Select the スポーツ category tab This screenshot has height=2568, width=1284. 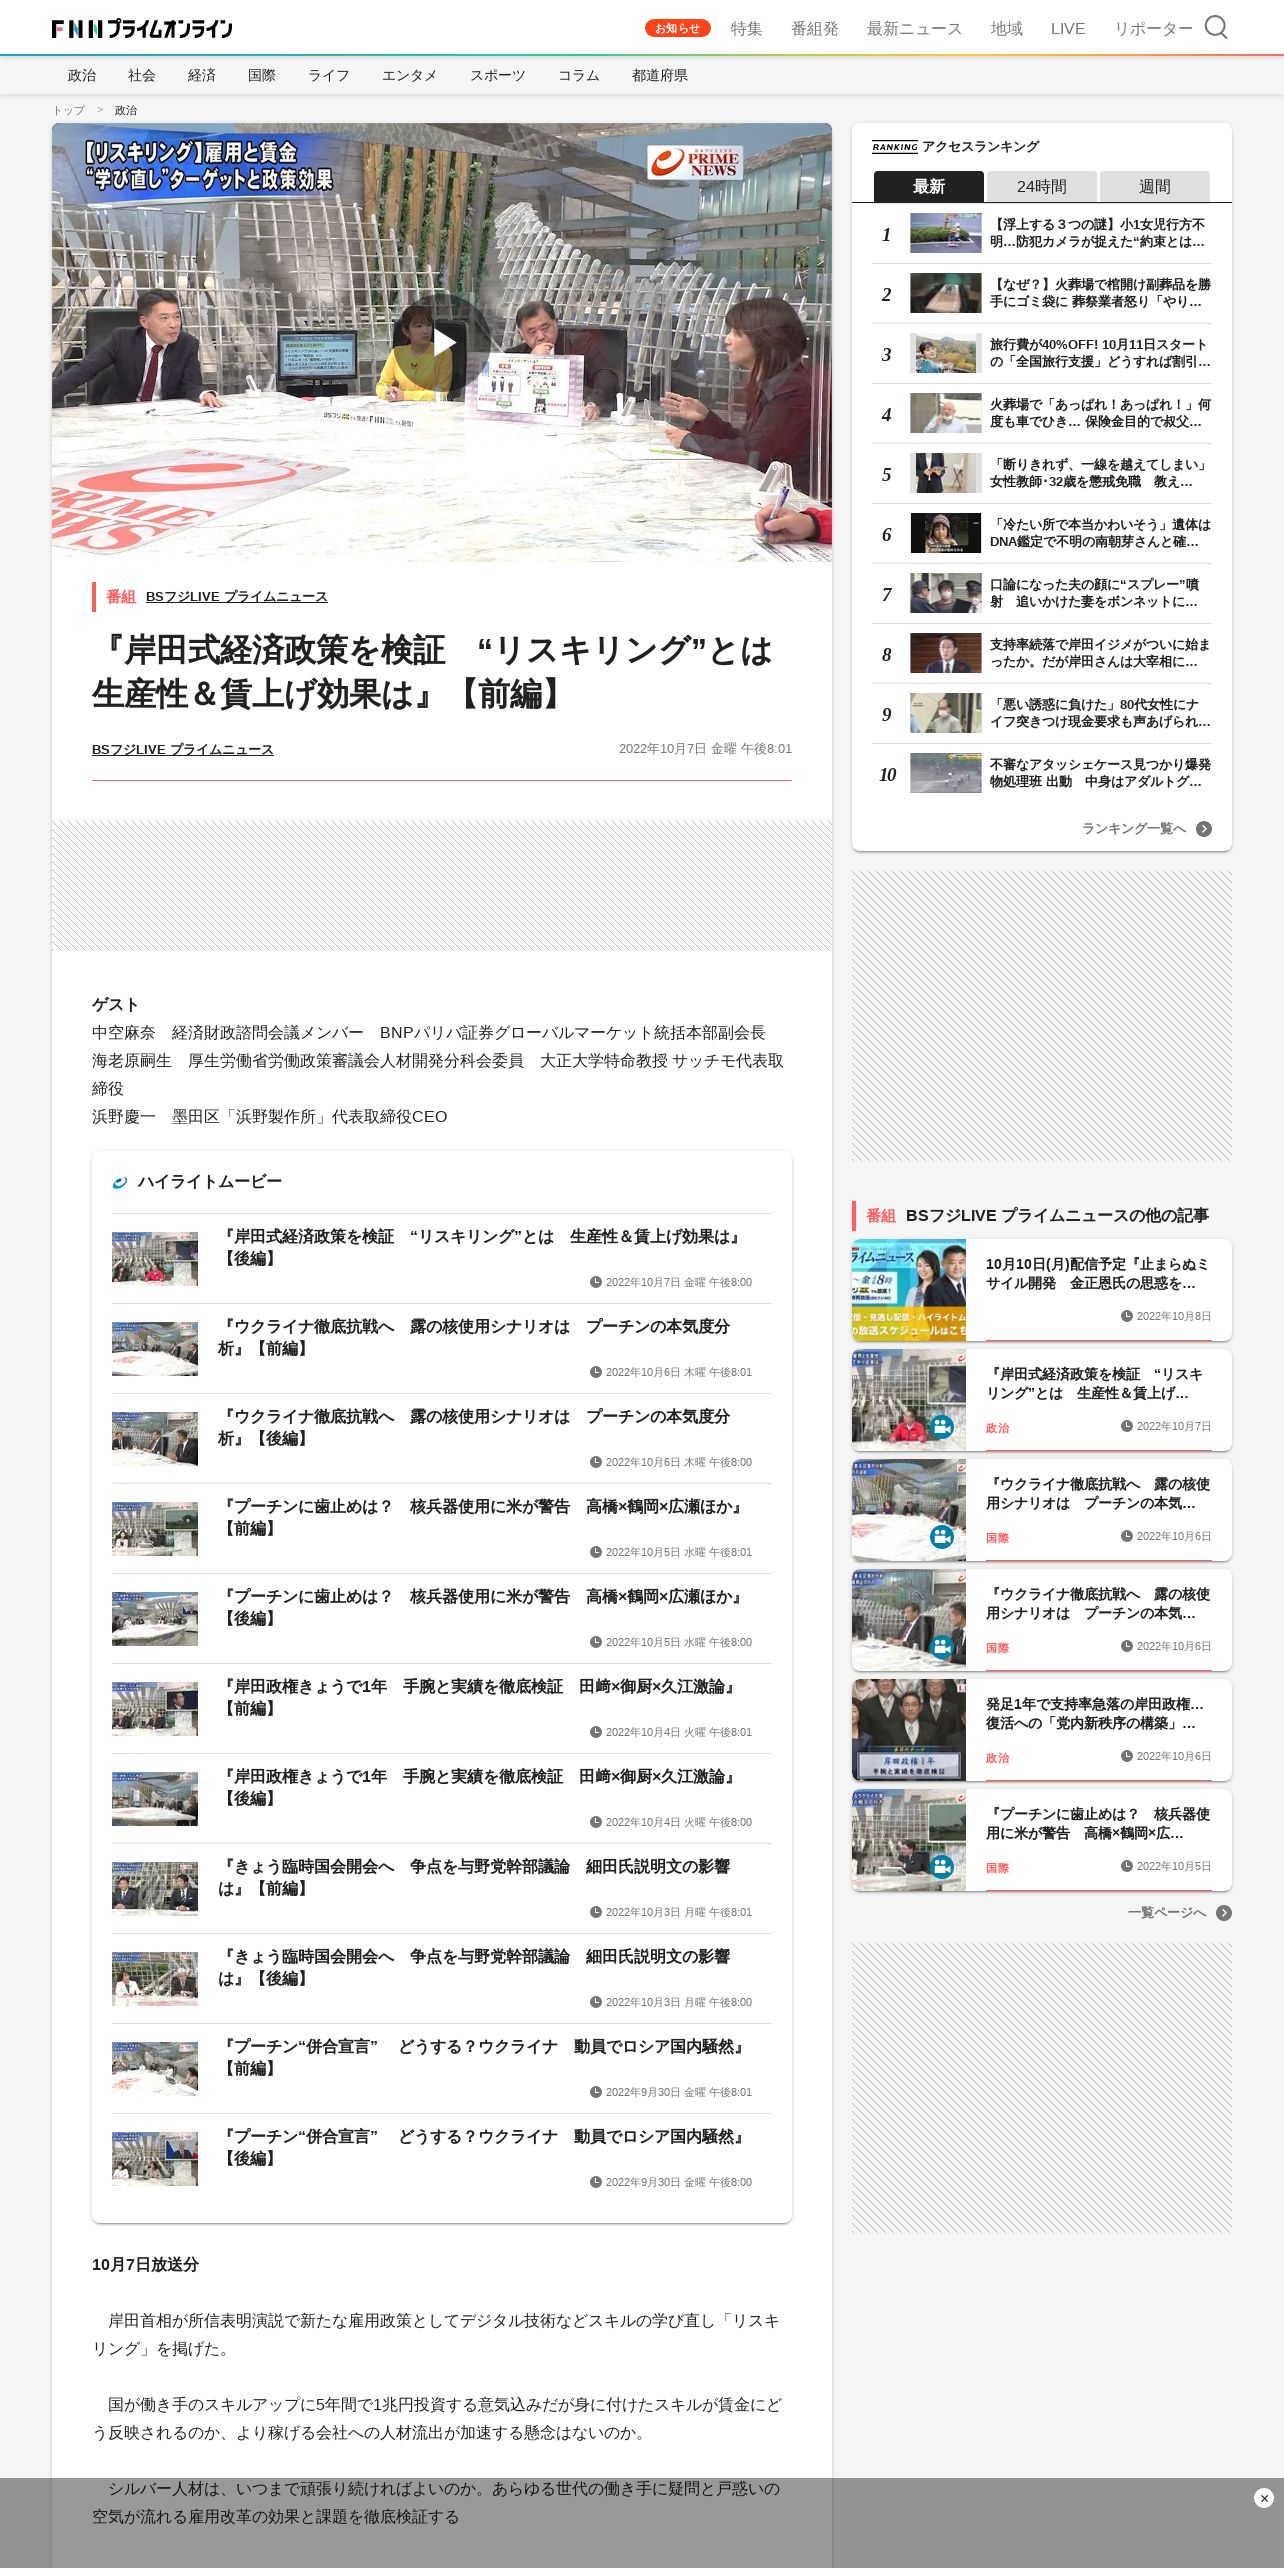[498, 75]
